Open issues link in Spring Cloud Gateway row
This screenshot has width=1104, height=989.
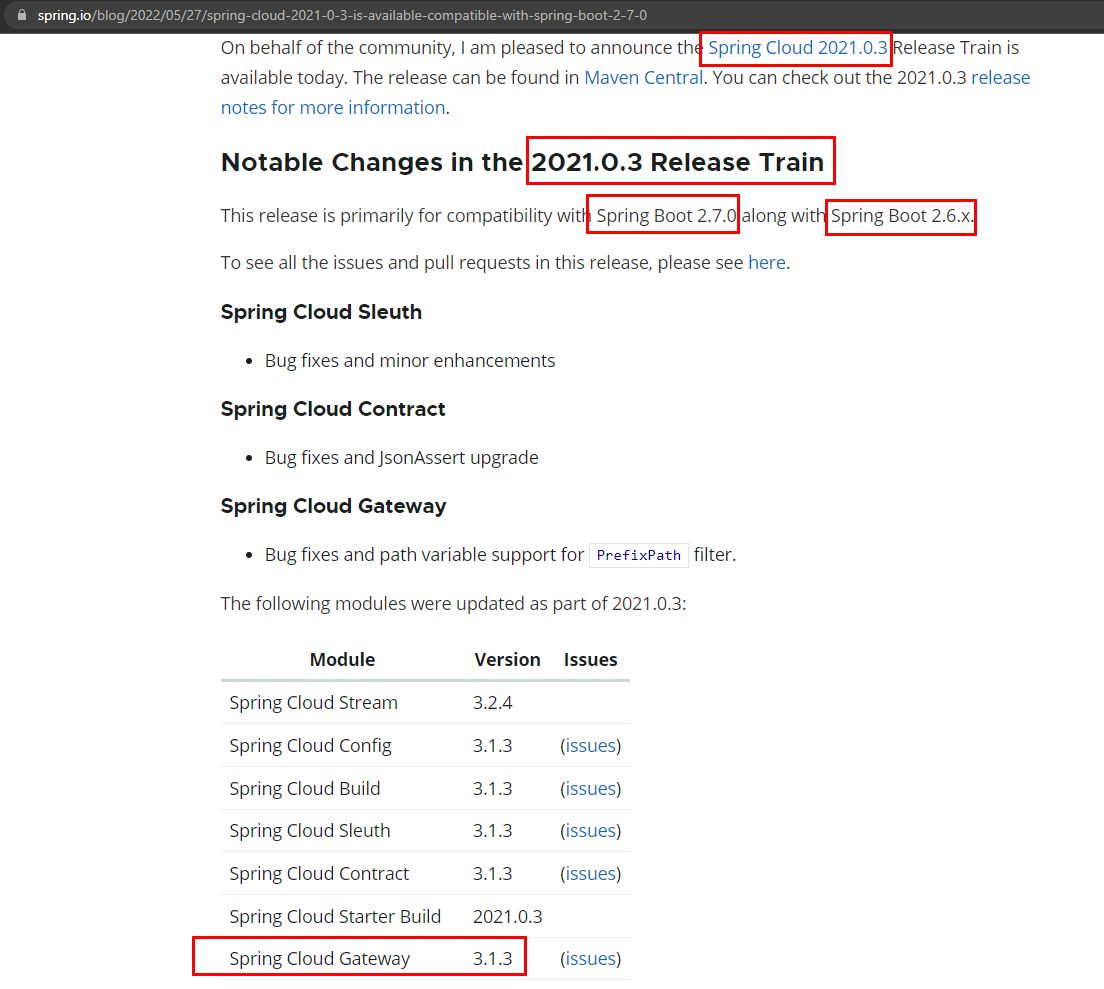pos(591,959)
